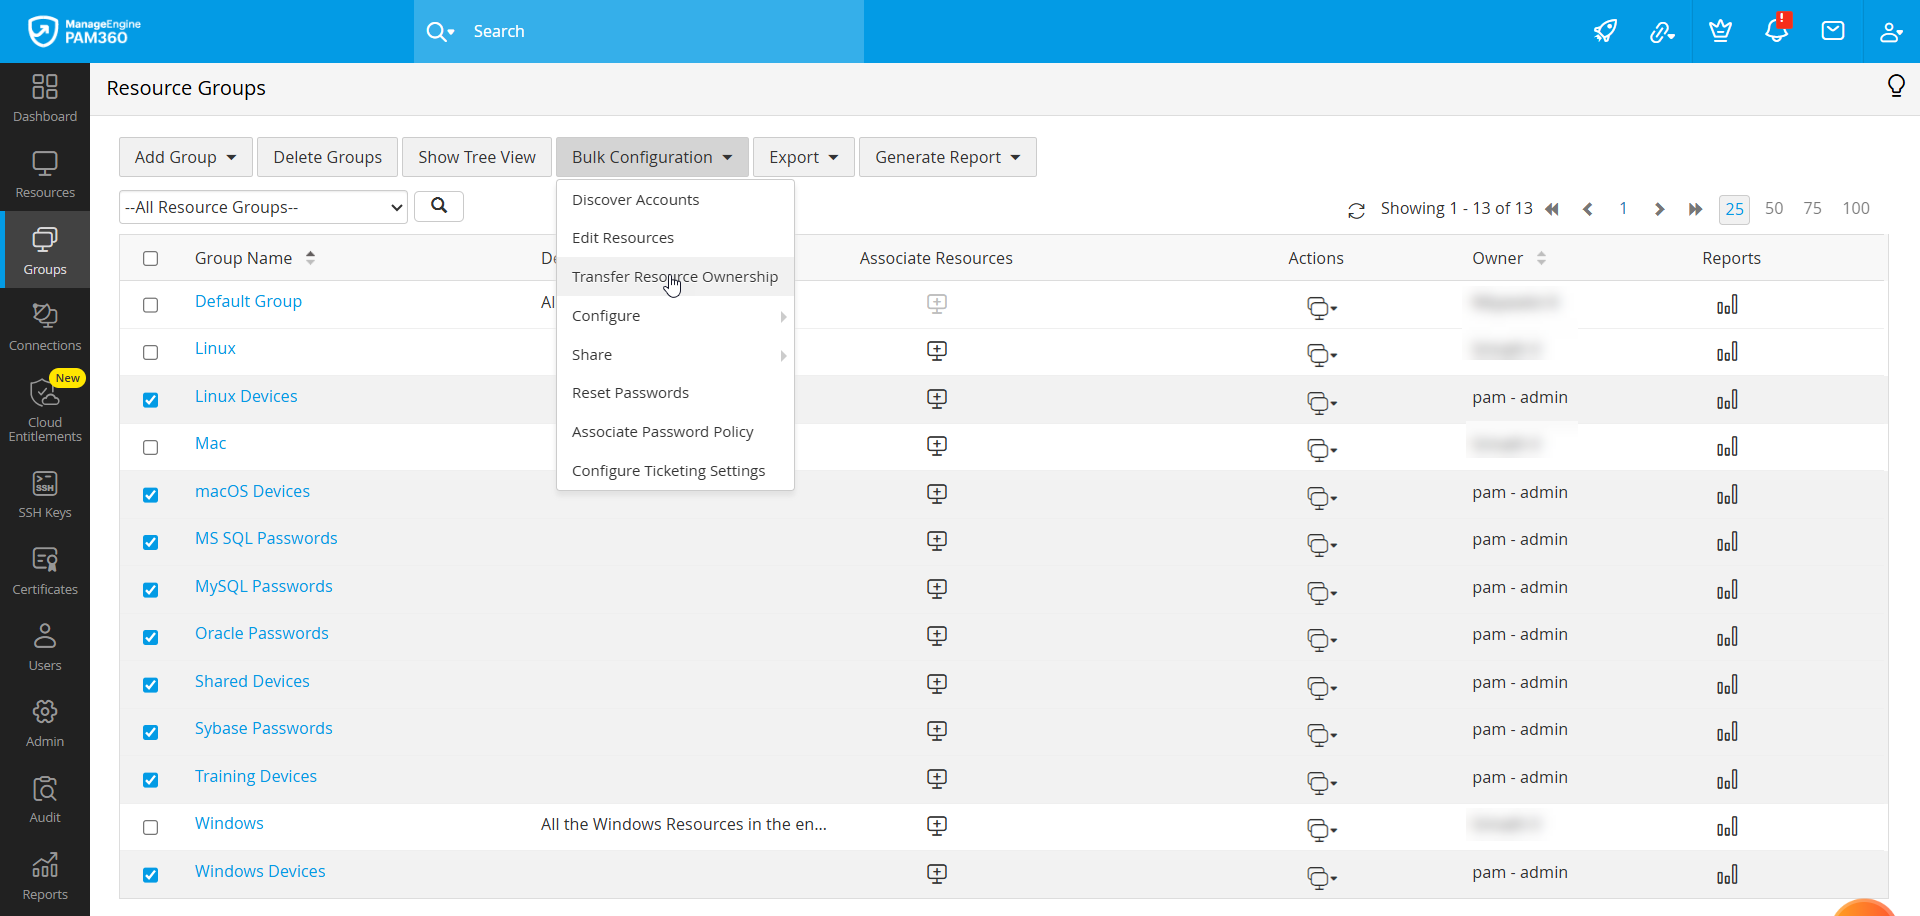Uncheck the Linux Devices checkbox
Viewport: 1920px width, 916px height.
(x=151, y=400)
